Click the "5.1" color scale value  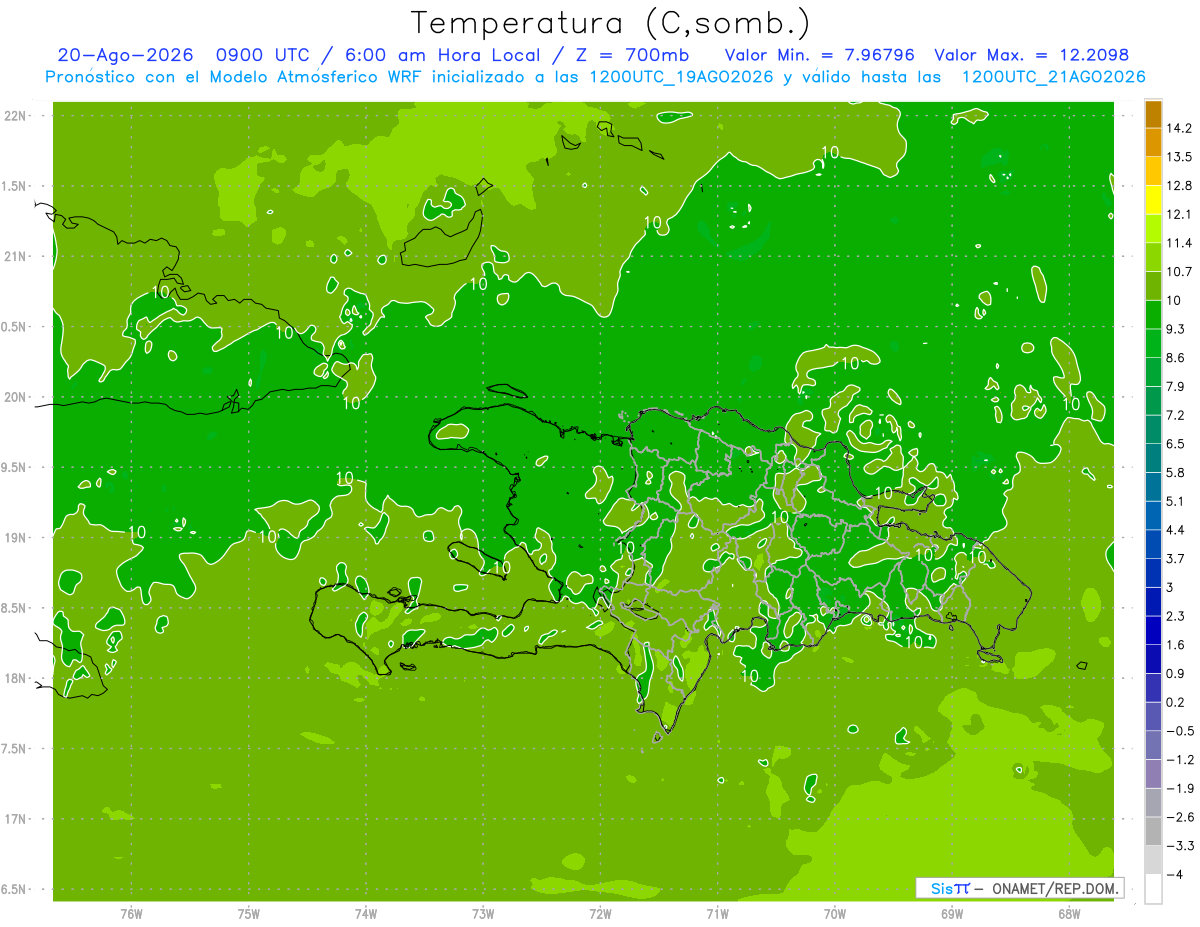tap(1175, 501)
